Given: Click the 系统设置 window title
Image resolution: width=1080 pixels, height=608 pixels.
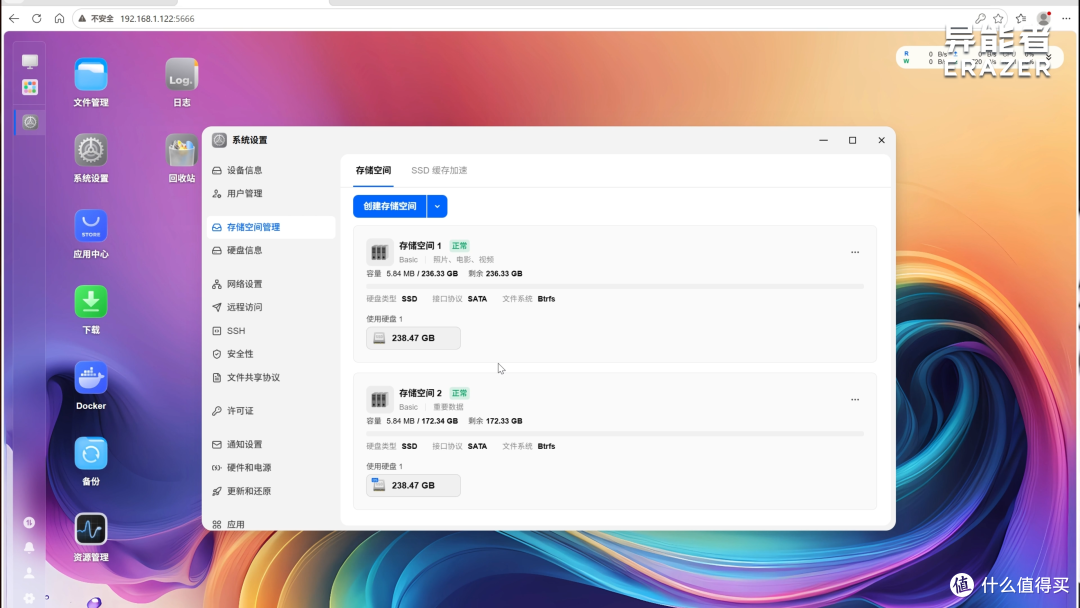Looking at the screenshot, I should tap(249, 140).
